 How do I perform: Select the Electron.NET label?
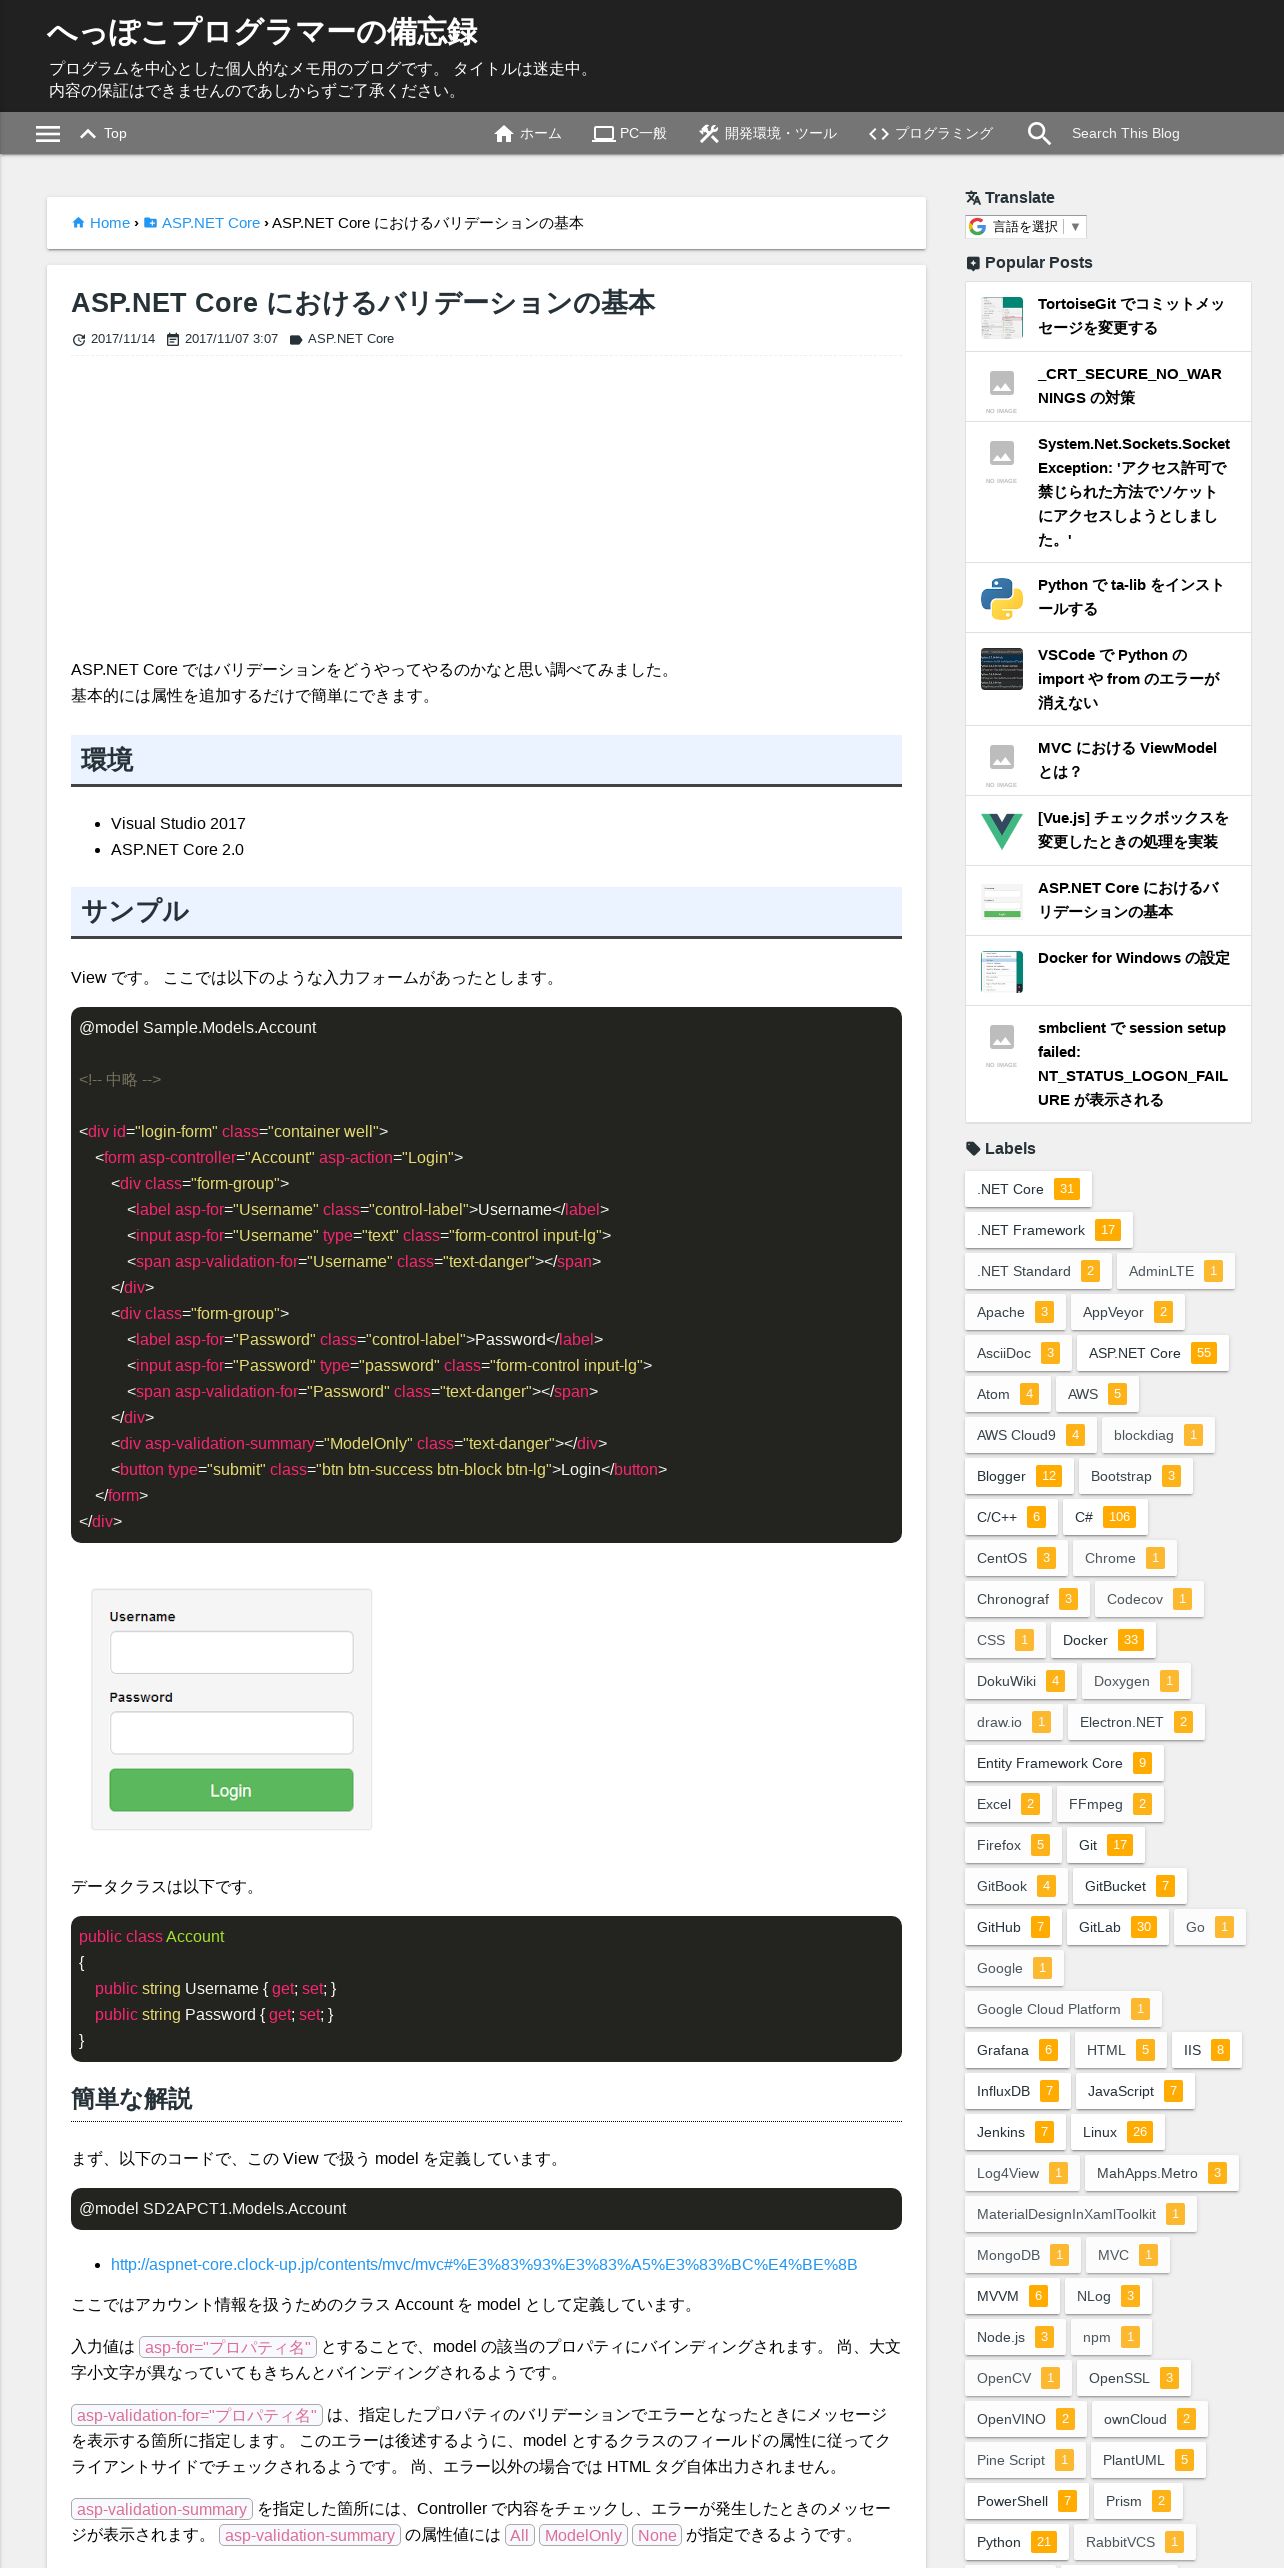pyautogui.click(x=1136, y=1722)
